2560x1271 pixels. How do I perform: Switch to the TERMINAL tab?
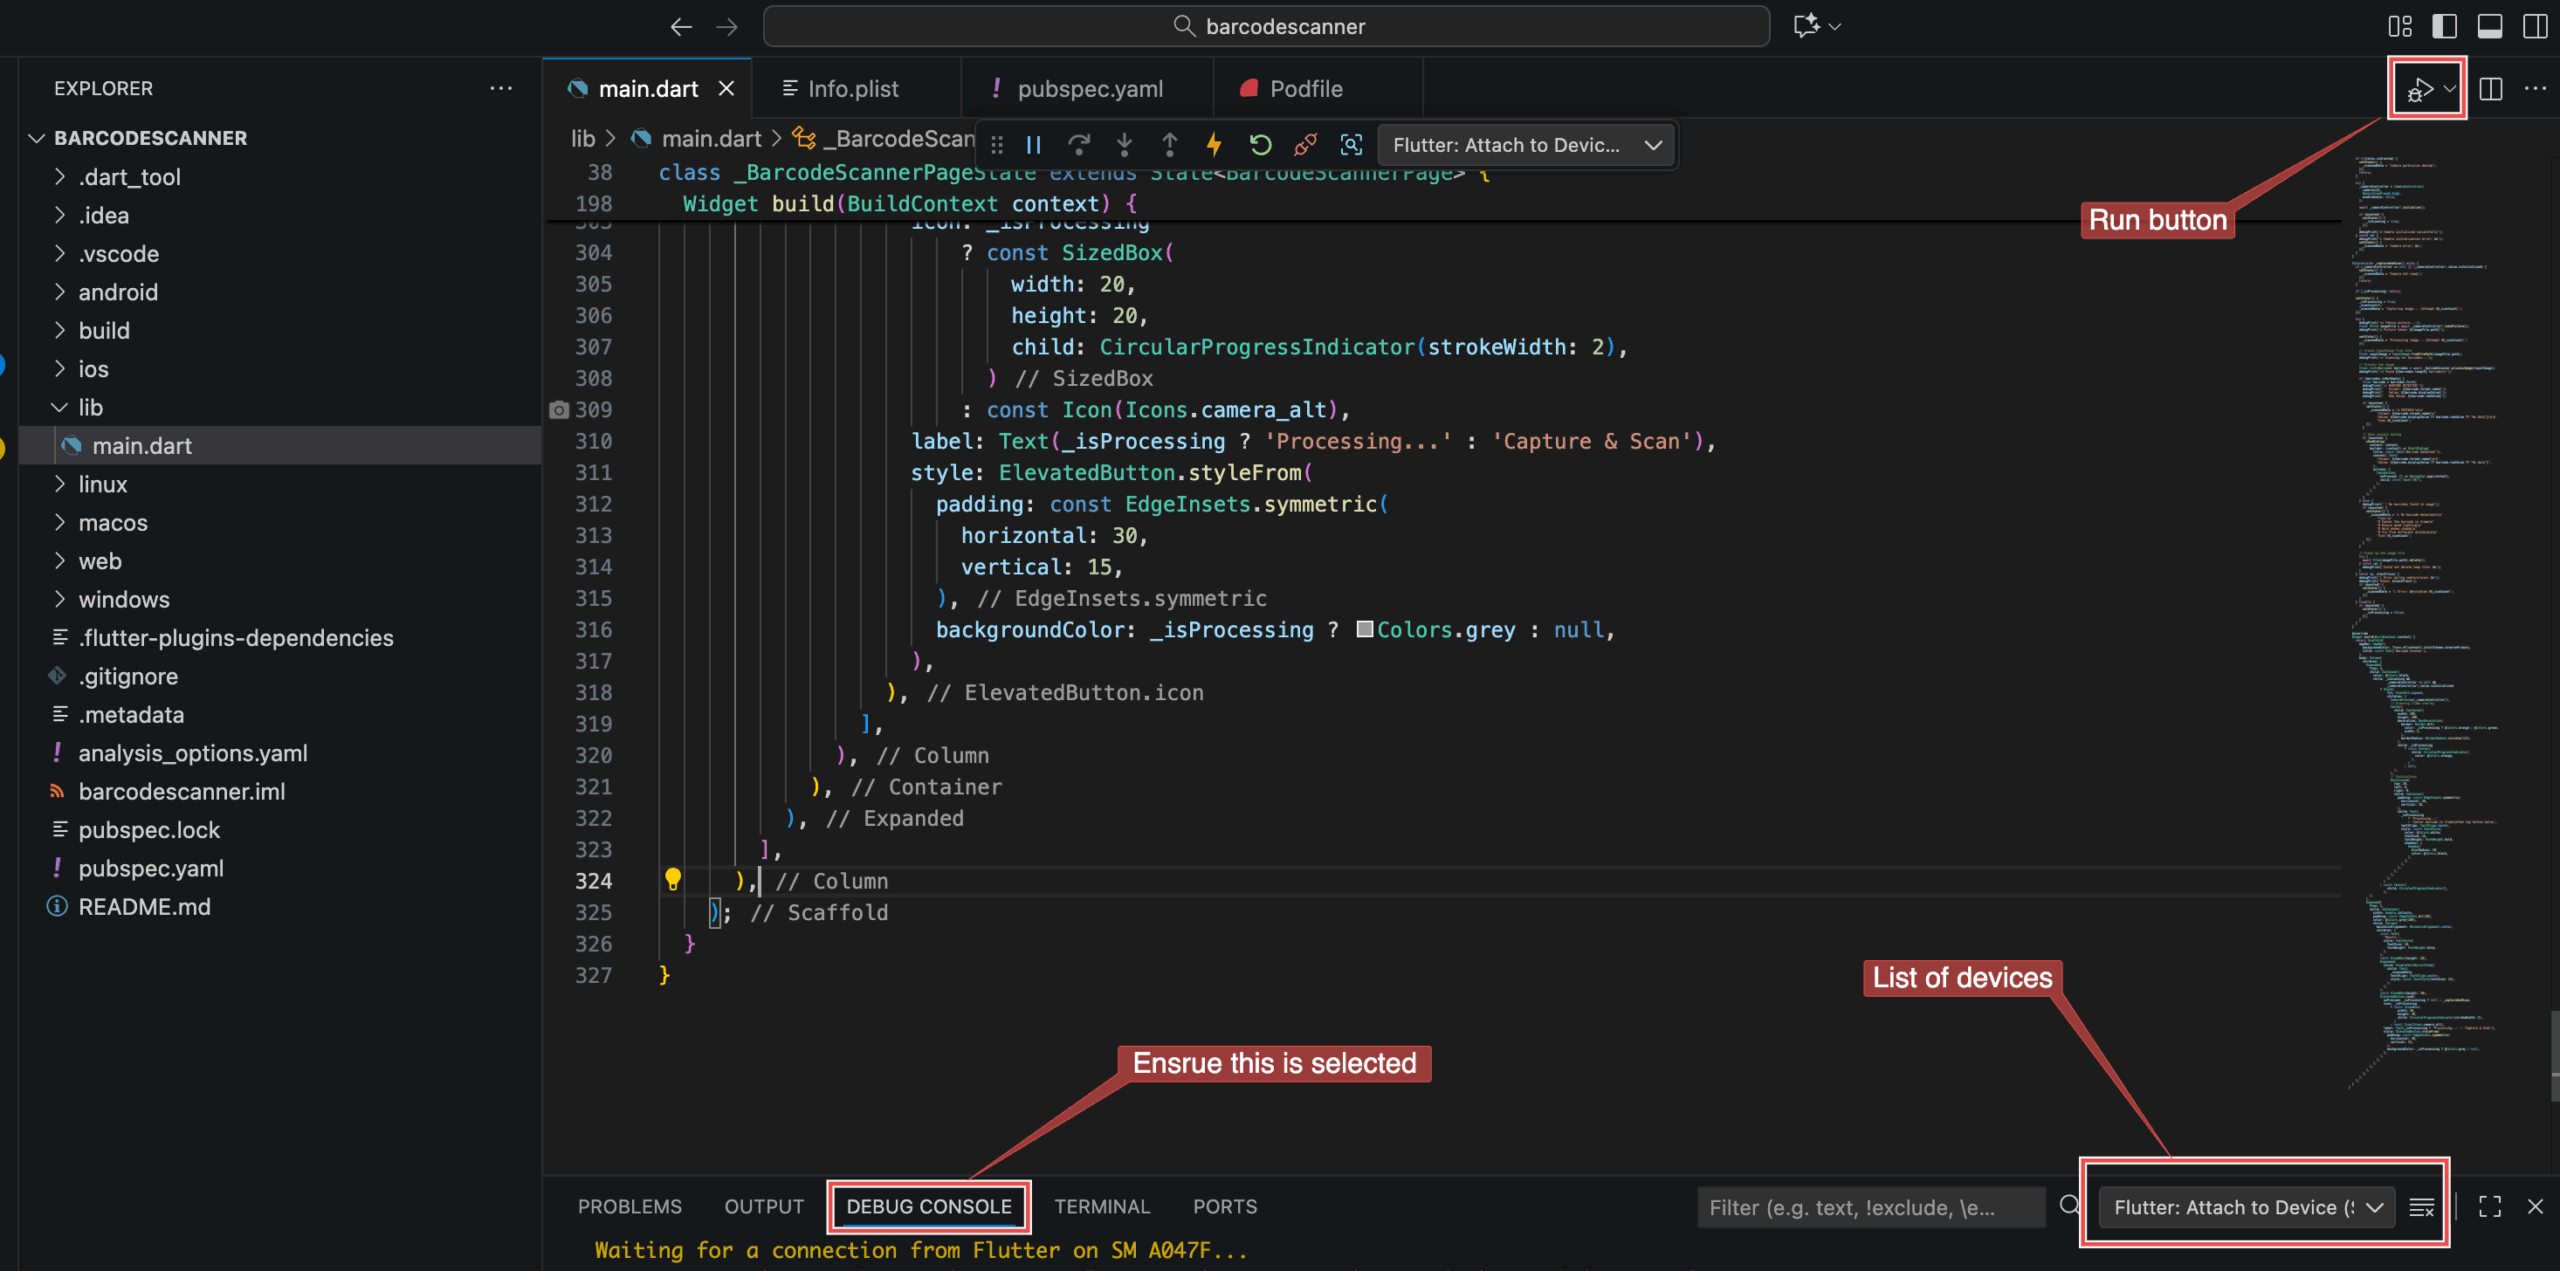click(x=1101, y=1206)
